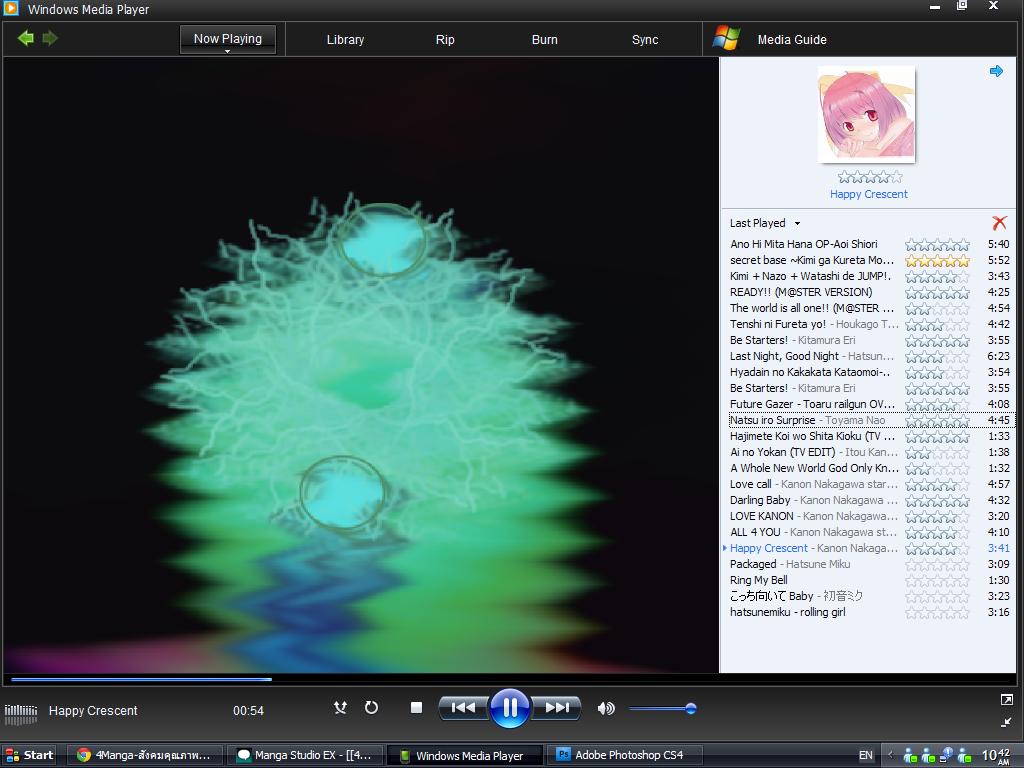Select Ai no Yokan (TV EDIT) track
1024x768 pixels.
(x=869, y=452)
